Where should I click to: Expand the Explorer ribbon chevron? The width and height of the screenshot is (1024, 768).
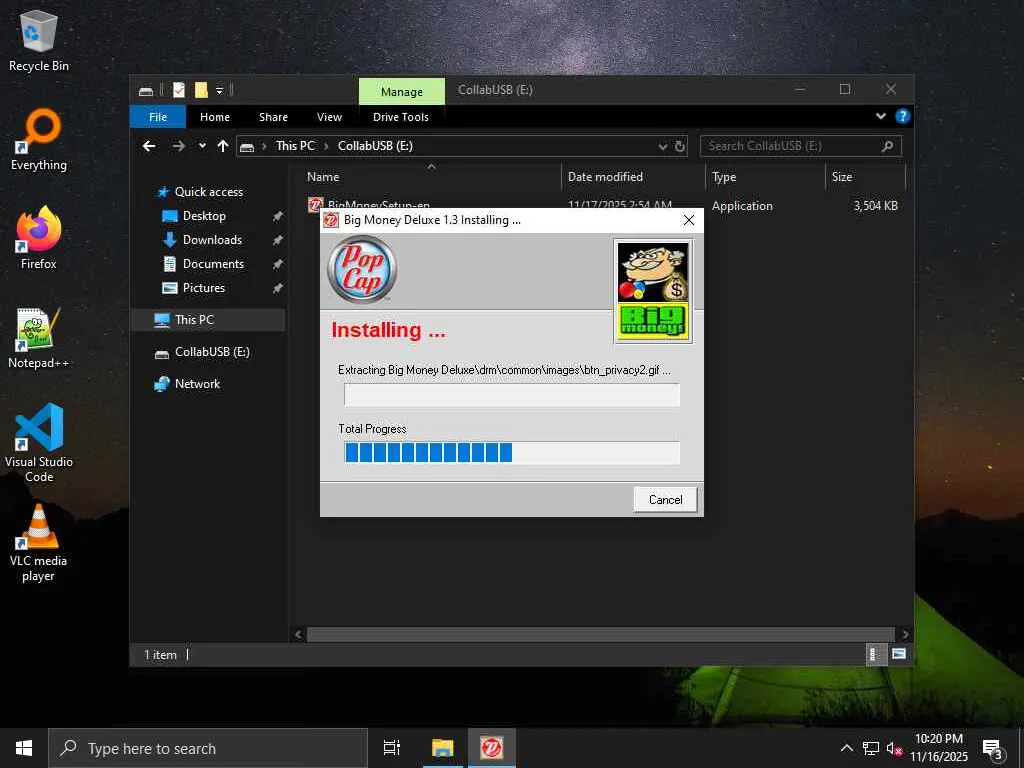[881, 116]
